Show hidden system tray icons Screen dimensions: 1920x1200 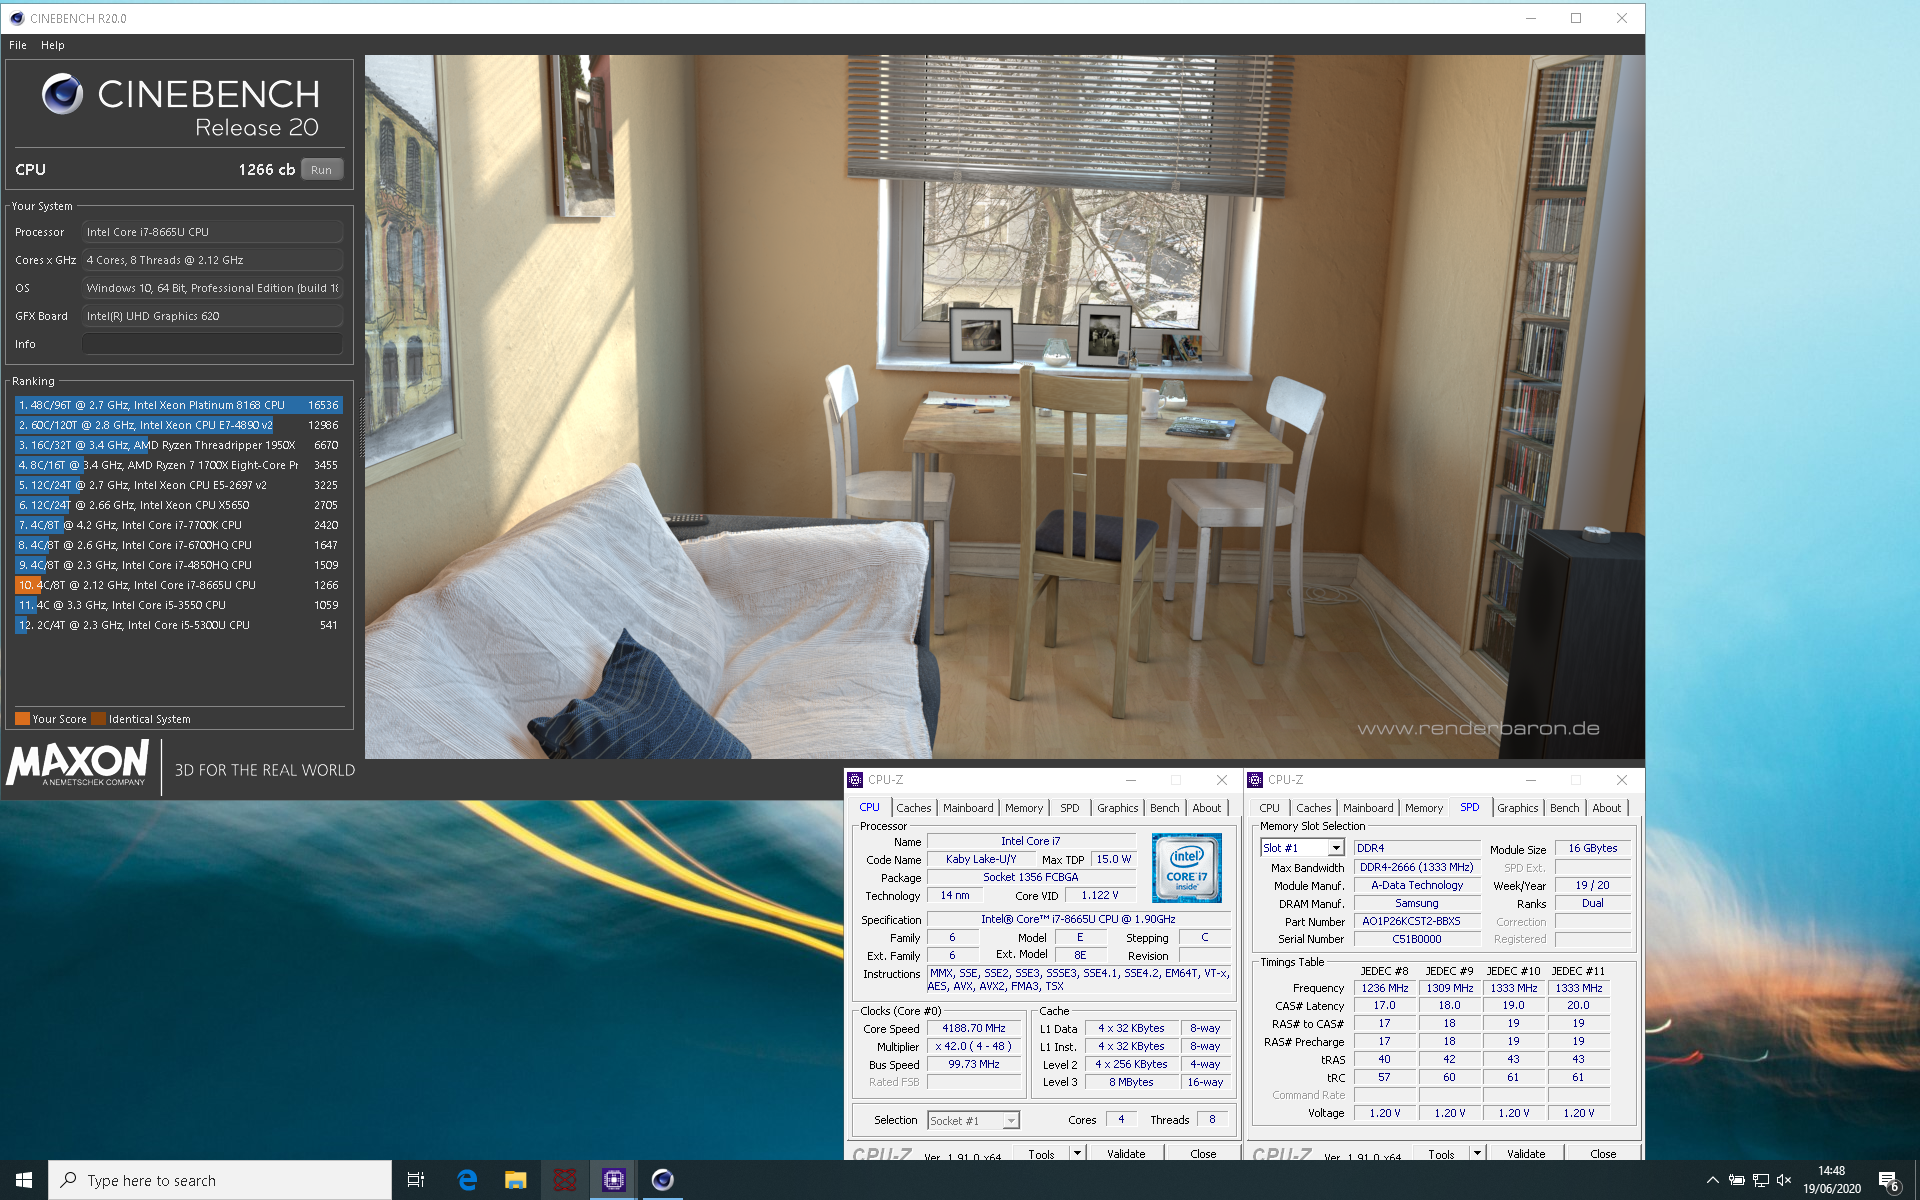[1712, 1180]
